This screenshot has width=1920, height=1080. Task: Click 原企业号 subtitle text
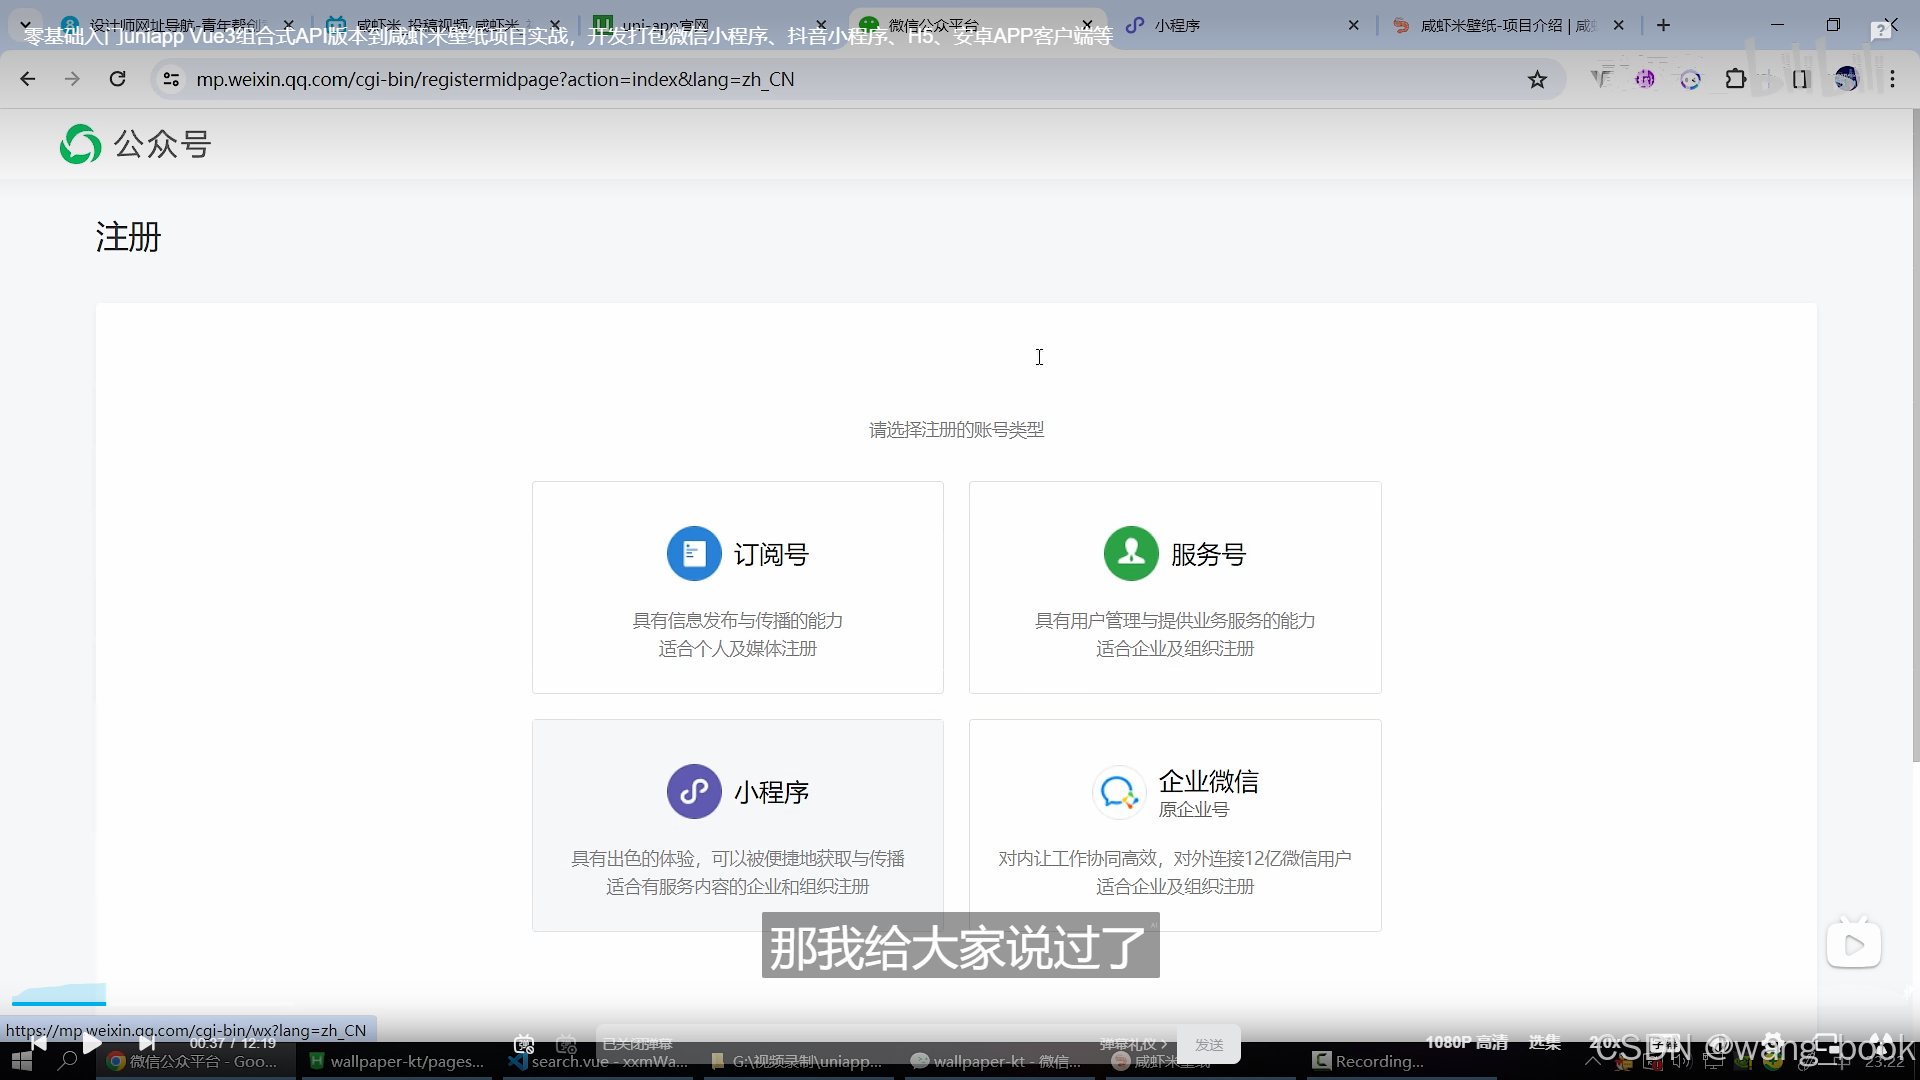point(1193,810)
